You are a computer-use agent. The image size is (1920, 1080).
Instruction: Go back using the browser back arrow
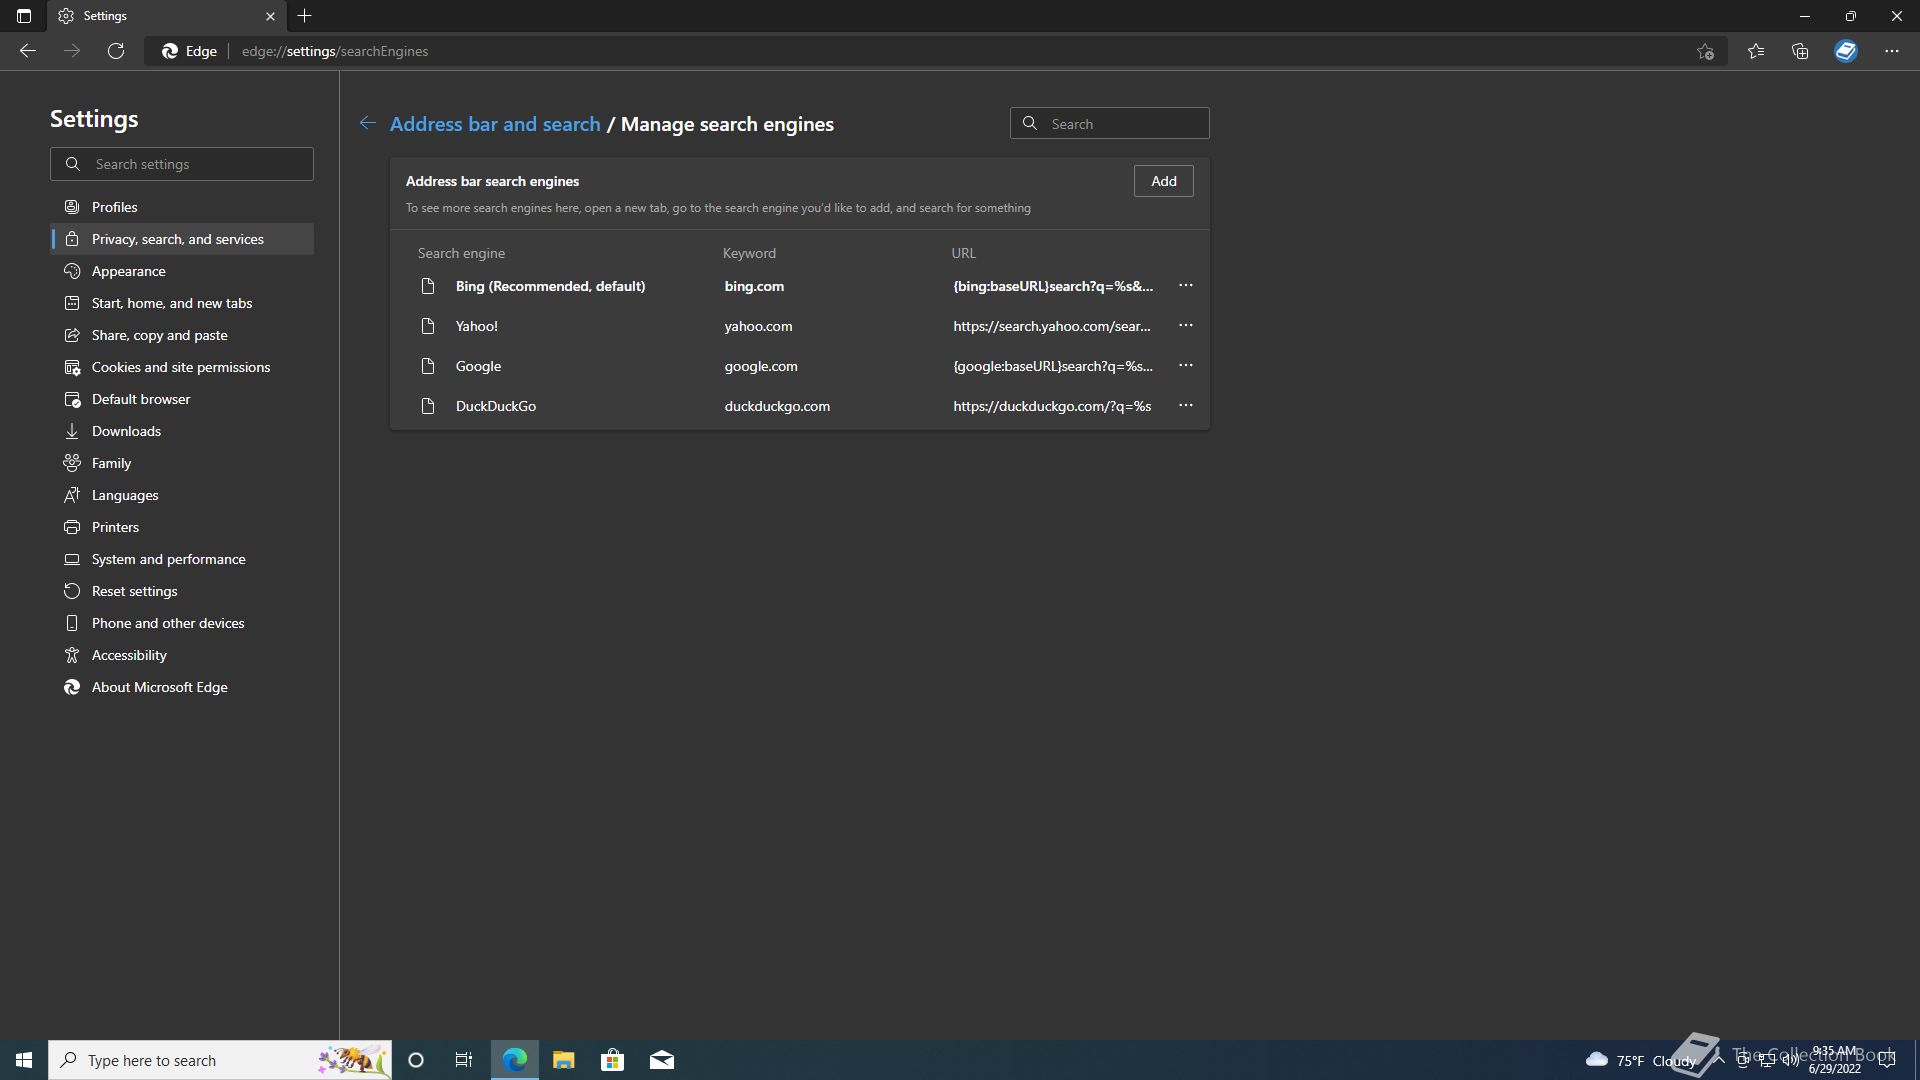28,51
